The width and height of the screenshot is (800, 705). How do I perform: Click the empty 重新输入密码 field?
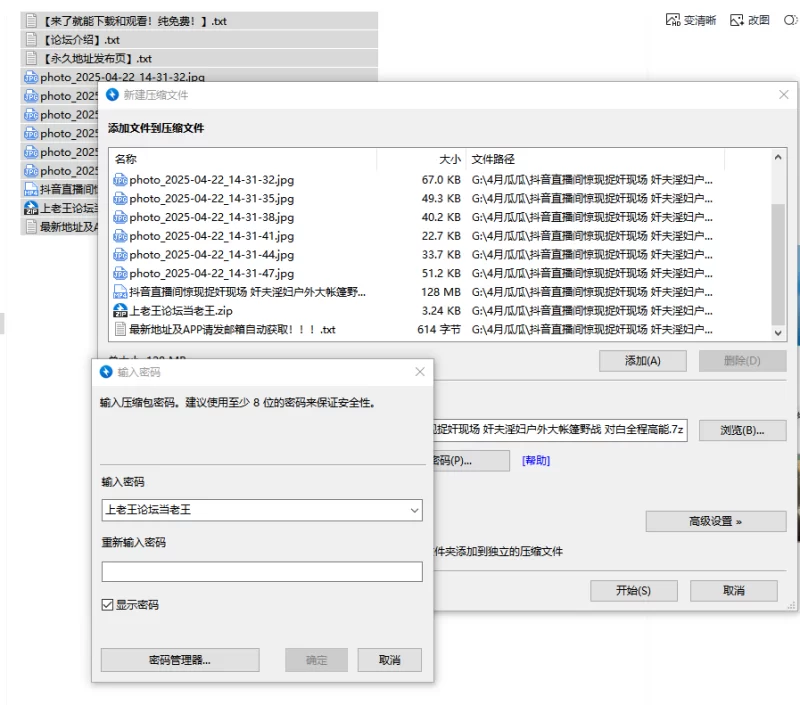[262, 572]
